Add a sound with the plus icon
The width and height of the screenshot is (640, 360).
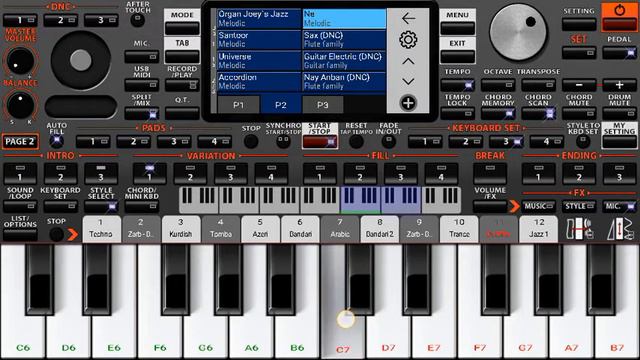tap(408, 103)
